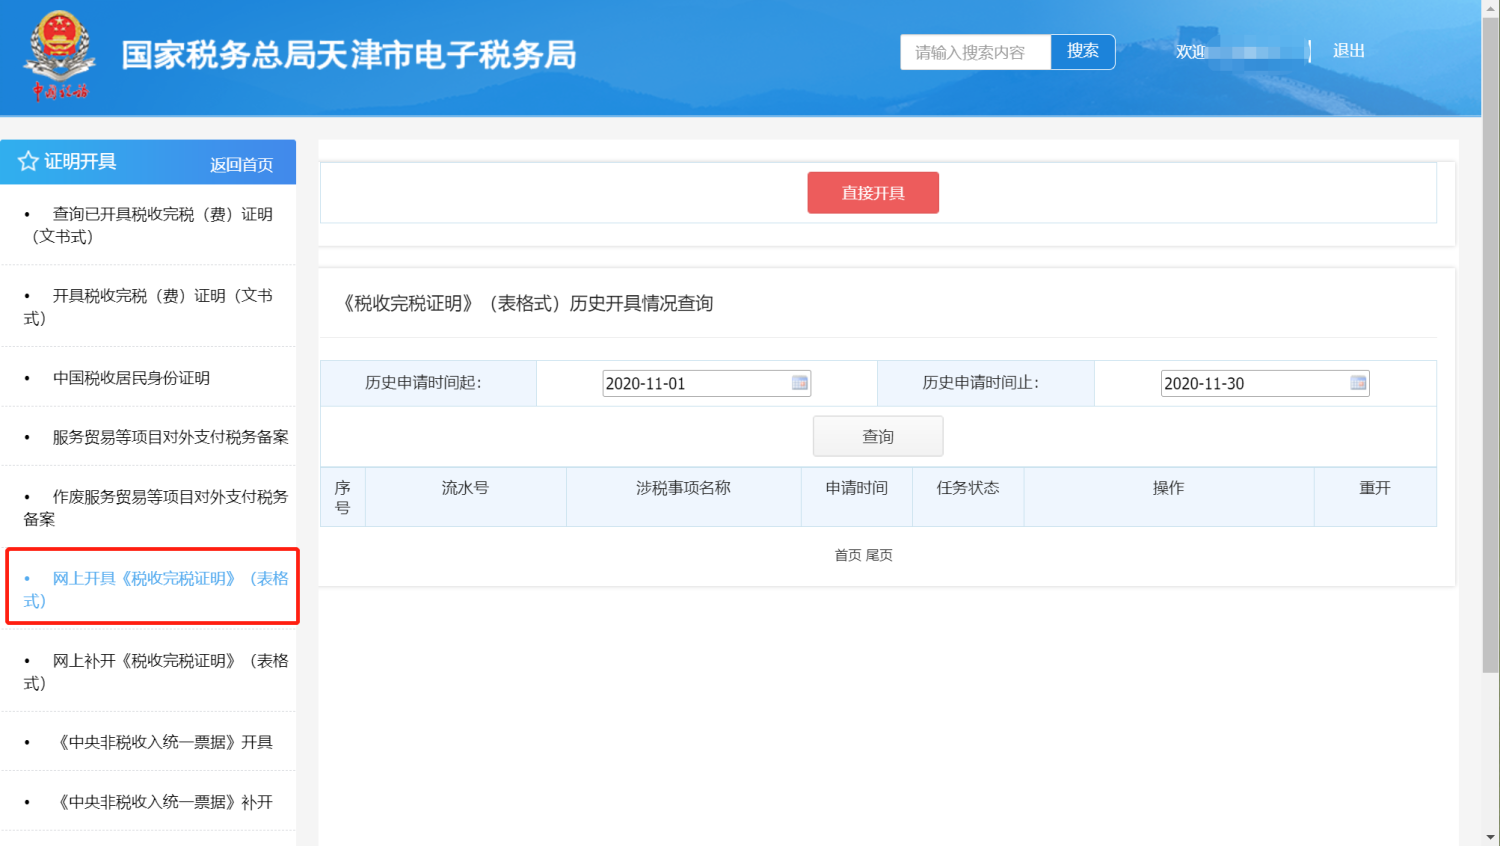Click the end date field 2020-11-30
Screen dimensions: 1500x846
pos(1264,383)
